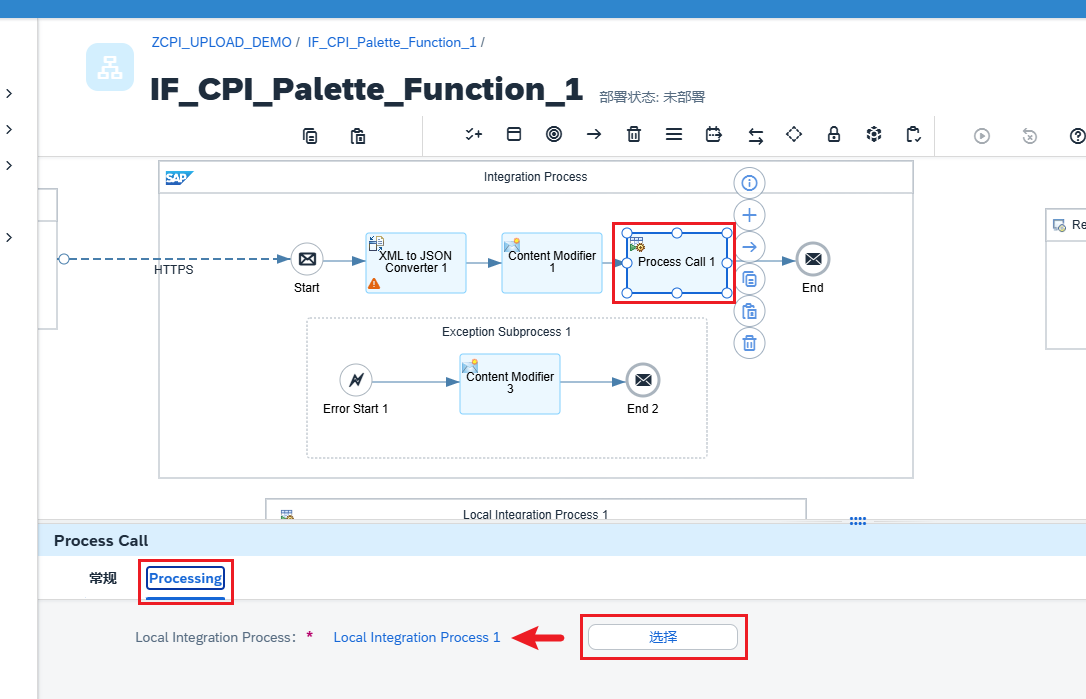Click the connect arrow icon beside Process Call

(x=749, y=247)
